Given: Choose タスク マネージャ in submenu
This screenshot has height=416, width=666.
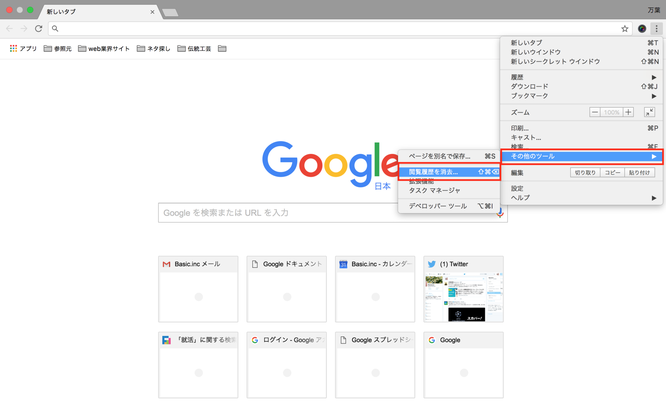Looking at the screenshot, I should click(x=449, y=190).
